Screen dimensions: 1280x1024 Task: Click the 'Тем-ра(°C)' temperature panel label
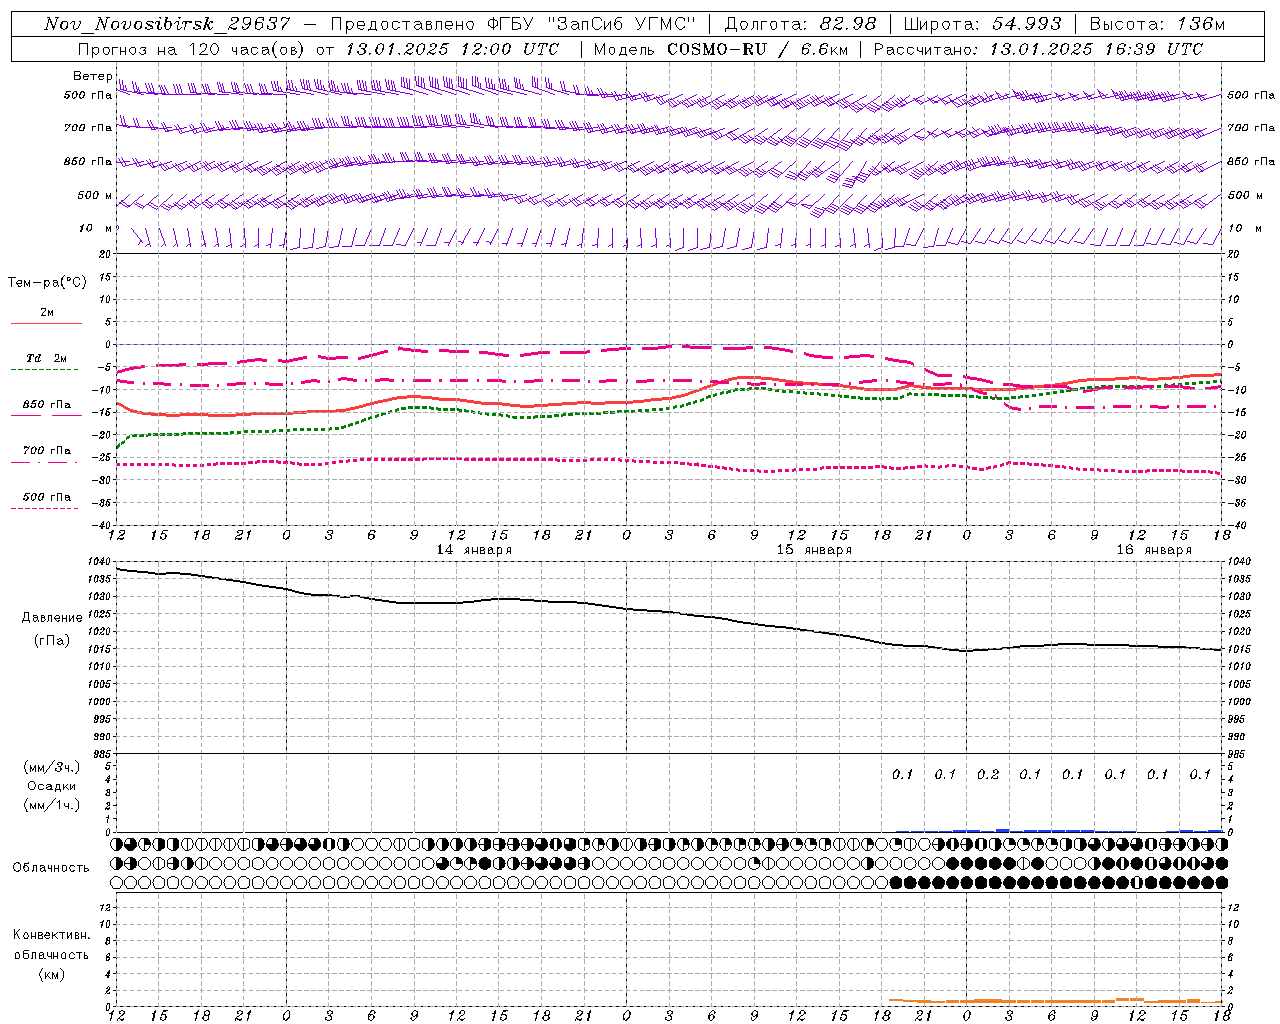[47, 282]
